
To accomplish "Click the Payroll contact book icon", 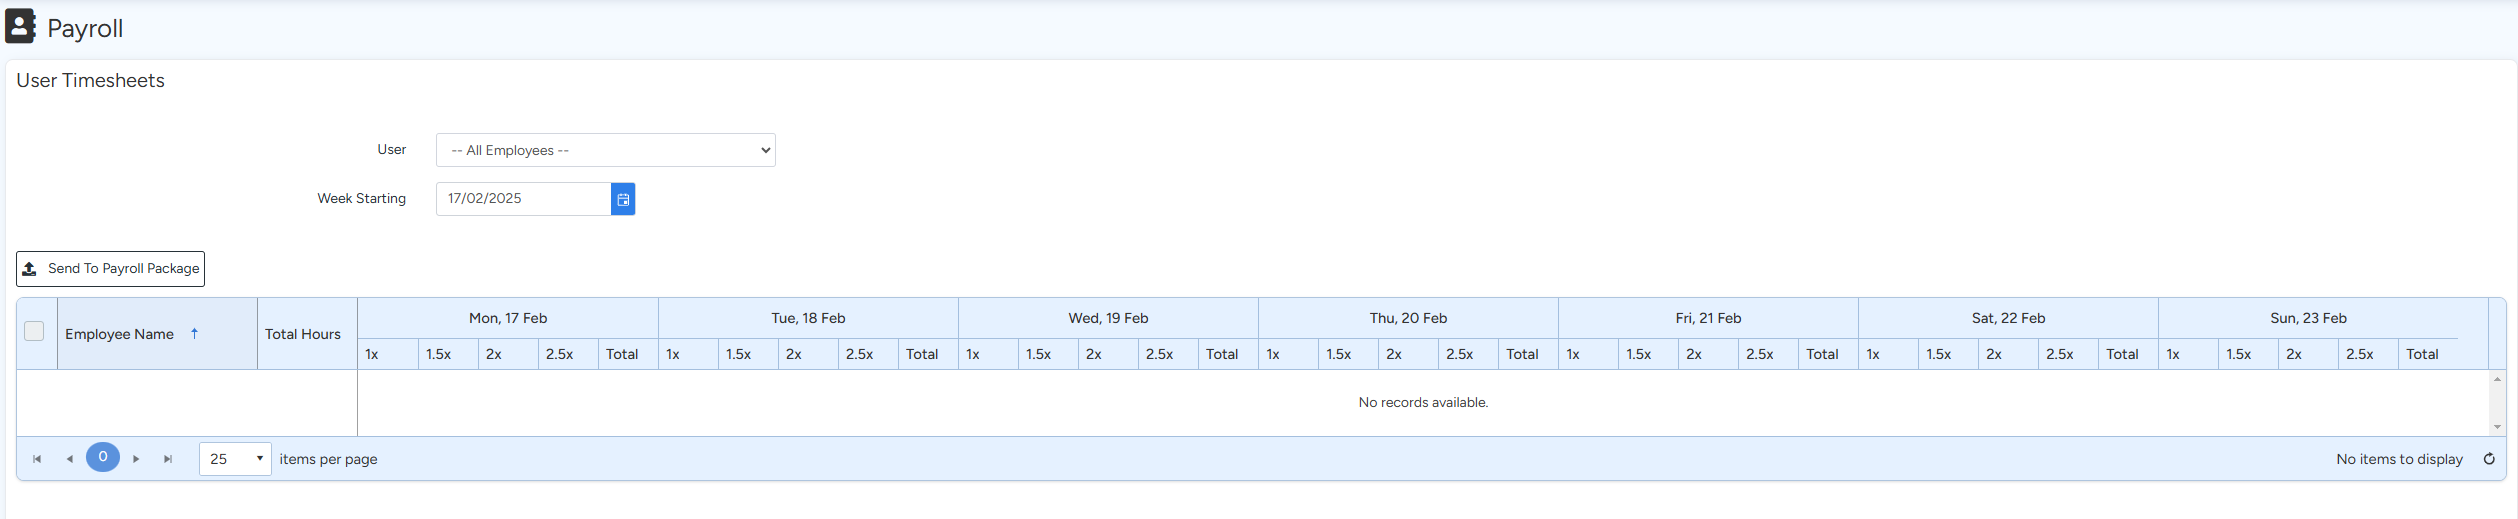I will [20, 26].
